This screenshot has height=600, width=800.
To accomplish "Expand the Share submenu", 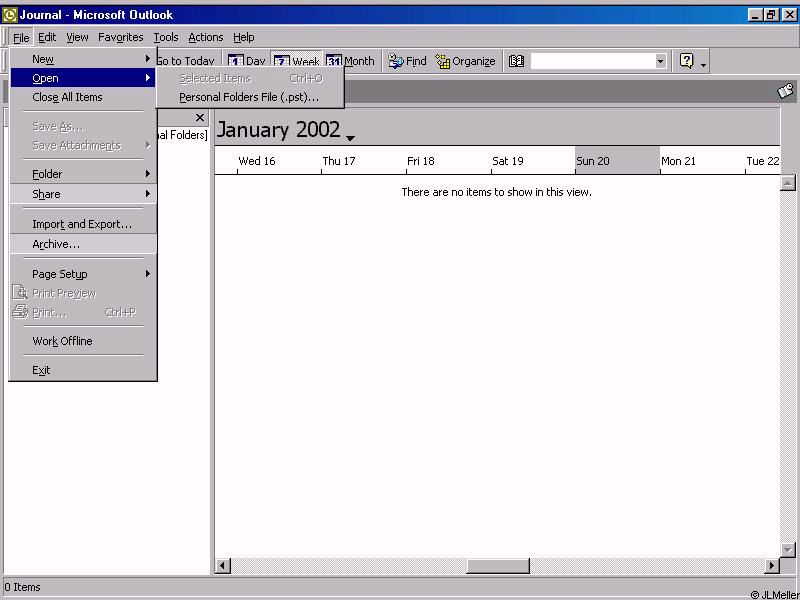I will (83, 194).
